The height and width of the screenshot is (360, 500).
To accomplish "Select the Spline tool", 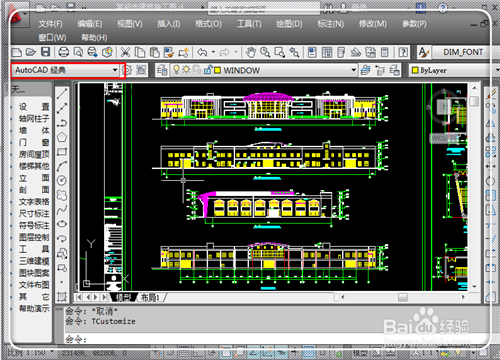I will (x=62, y=210).
